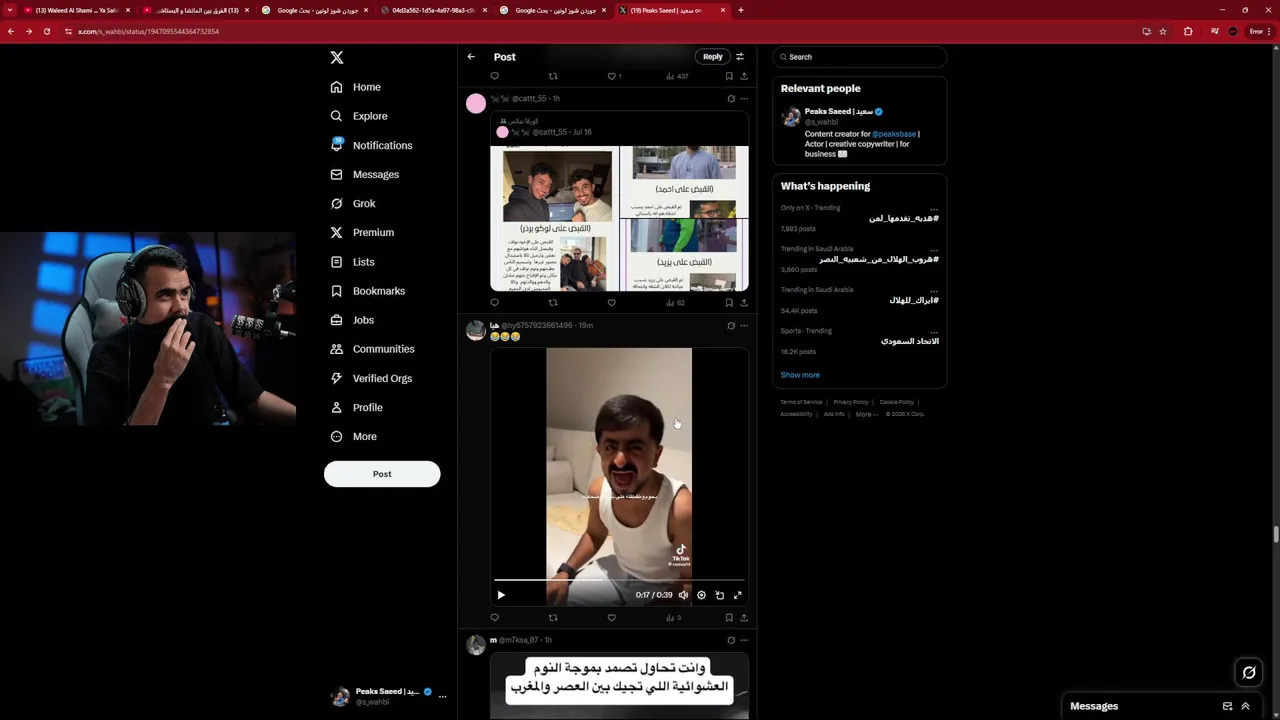The width and height of the screenshot is (1280, 720).
Task: Expand the Messages drawer chevrons
Action: [x=1245, y=706]
